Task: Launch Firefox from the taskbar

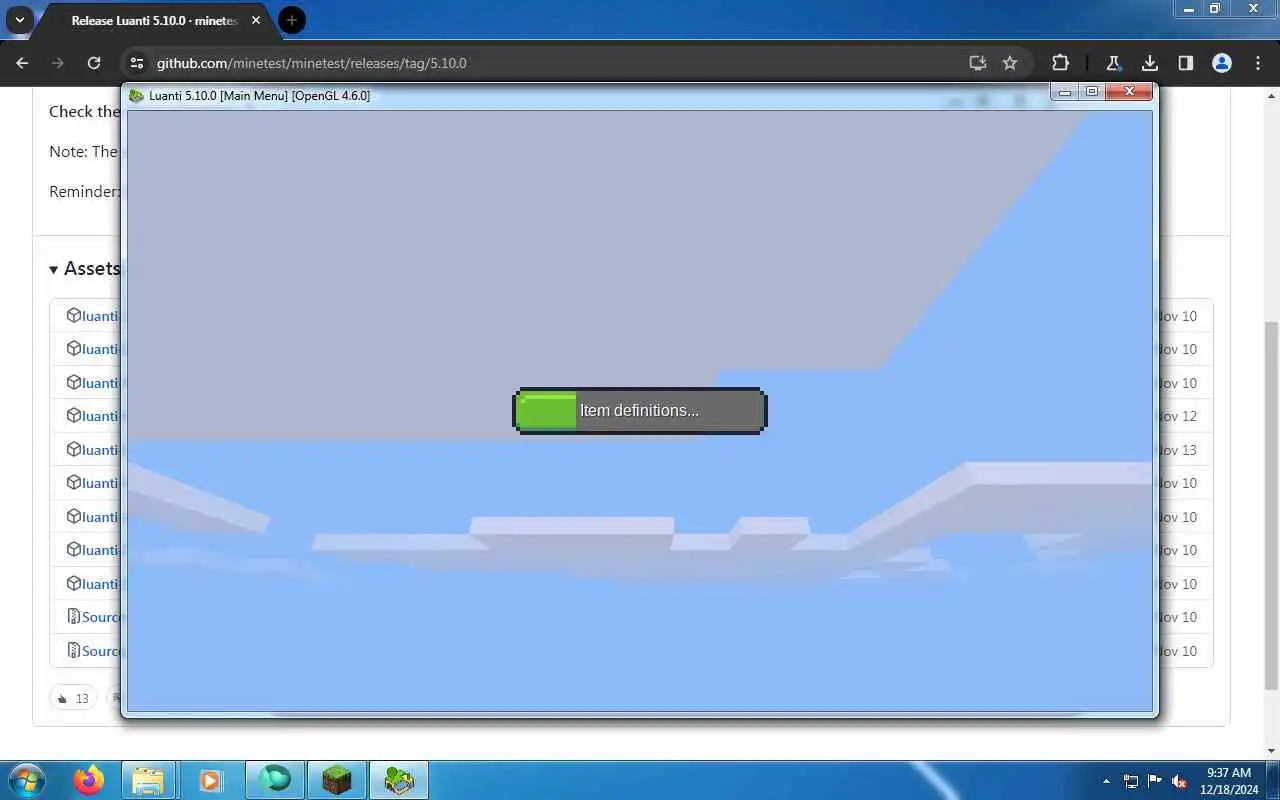Action: coord(88,780)
